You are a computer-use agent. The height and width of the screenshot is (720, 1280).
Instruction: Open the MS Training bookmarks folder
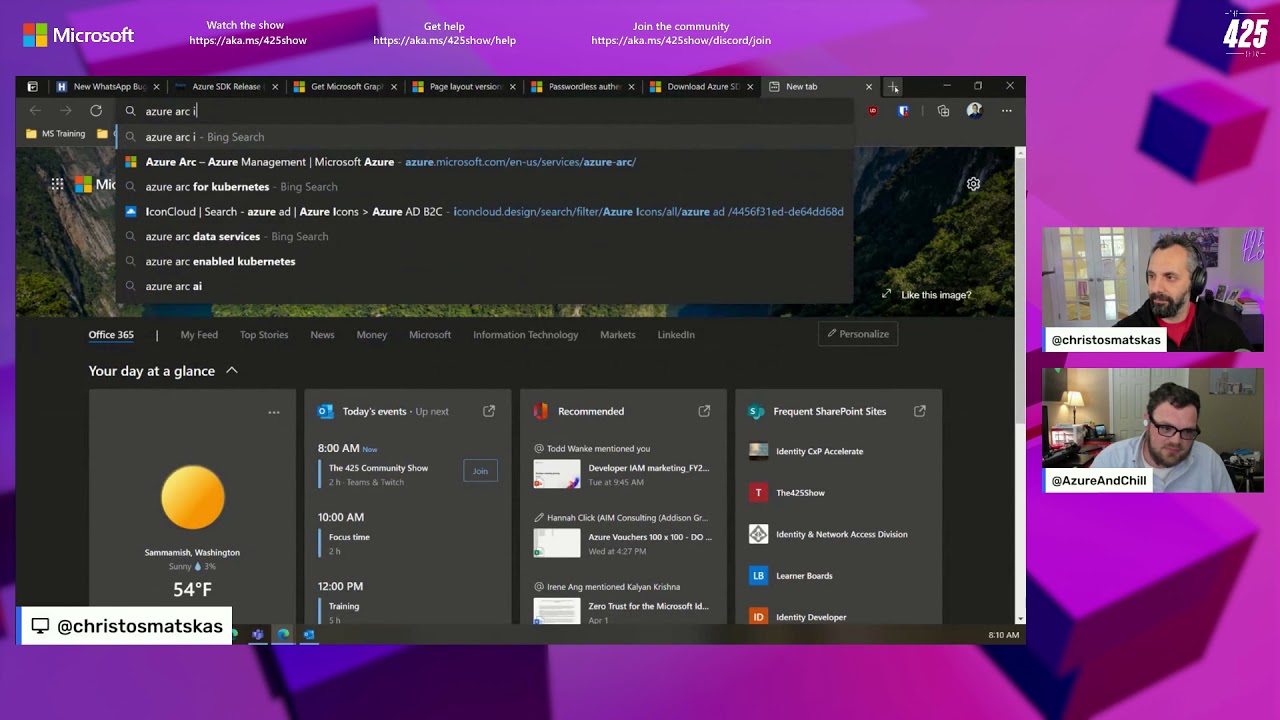tap(56, 134)
